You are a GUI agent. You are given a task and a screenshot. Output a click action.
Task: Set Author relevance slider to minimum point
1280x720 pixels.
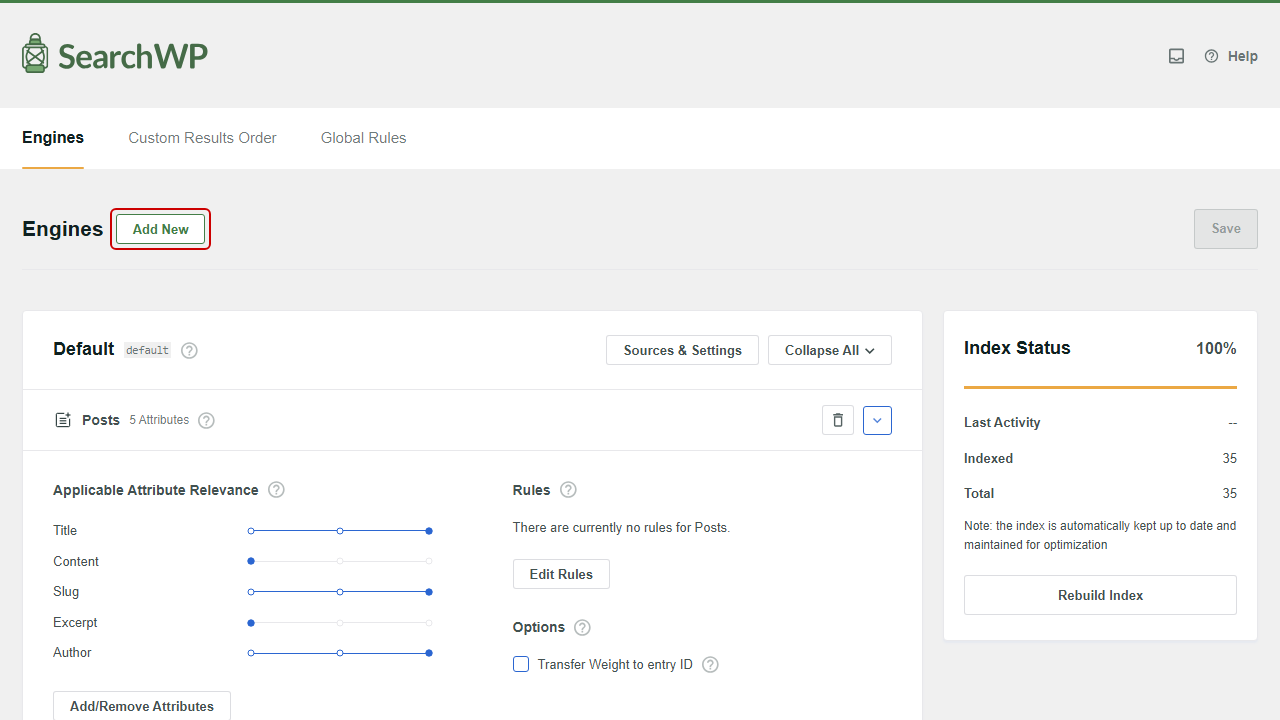tap(251, 653)
